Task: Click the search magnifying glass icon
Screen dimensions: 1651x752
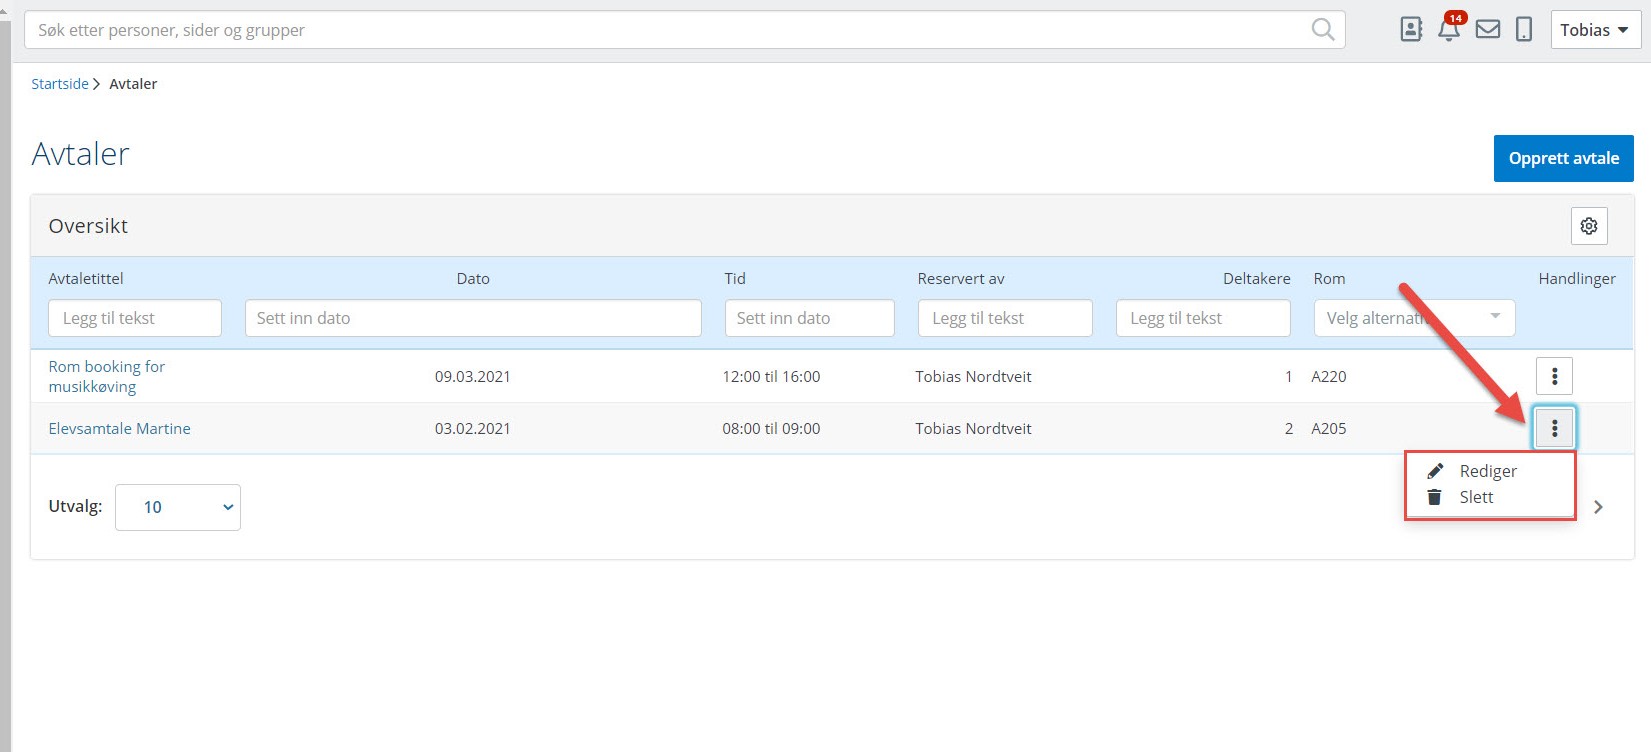Action: pos(1322,30)
